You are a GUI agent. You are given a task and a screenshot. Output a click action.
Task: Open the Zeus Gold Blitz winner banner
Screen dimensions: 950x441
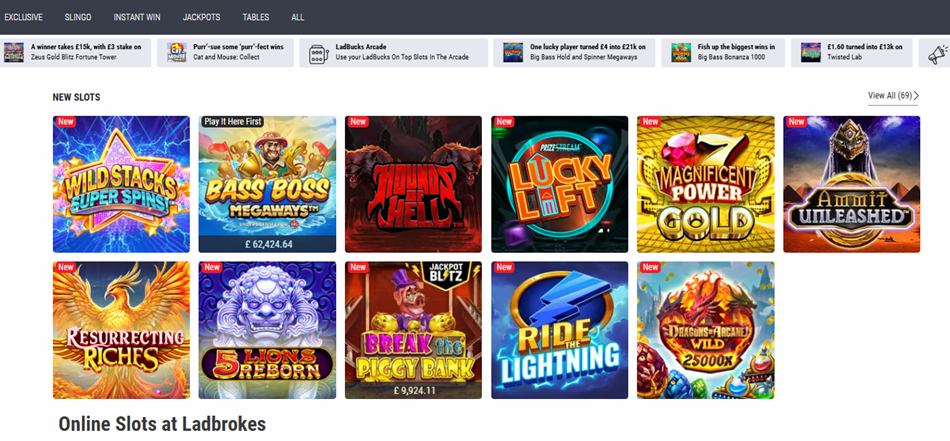(75, 53)
